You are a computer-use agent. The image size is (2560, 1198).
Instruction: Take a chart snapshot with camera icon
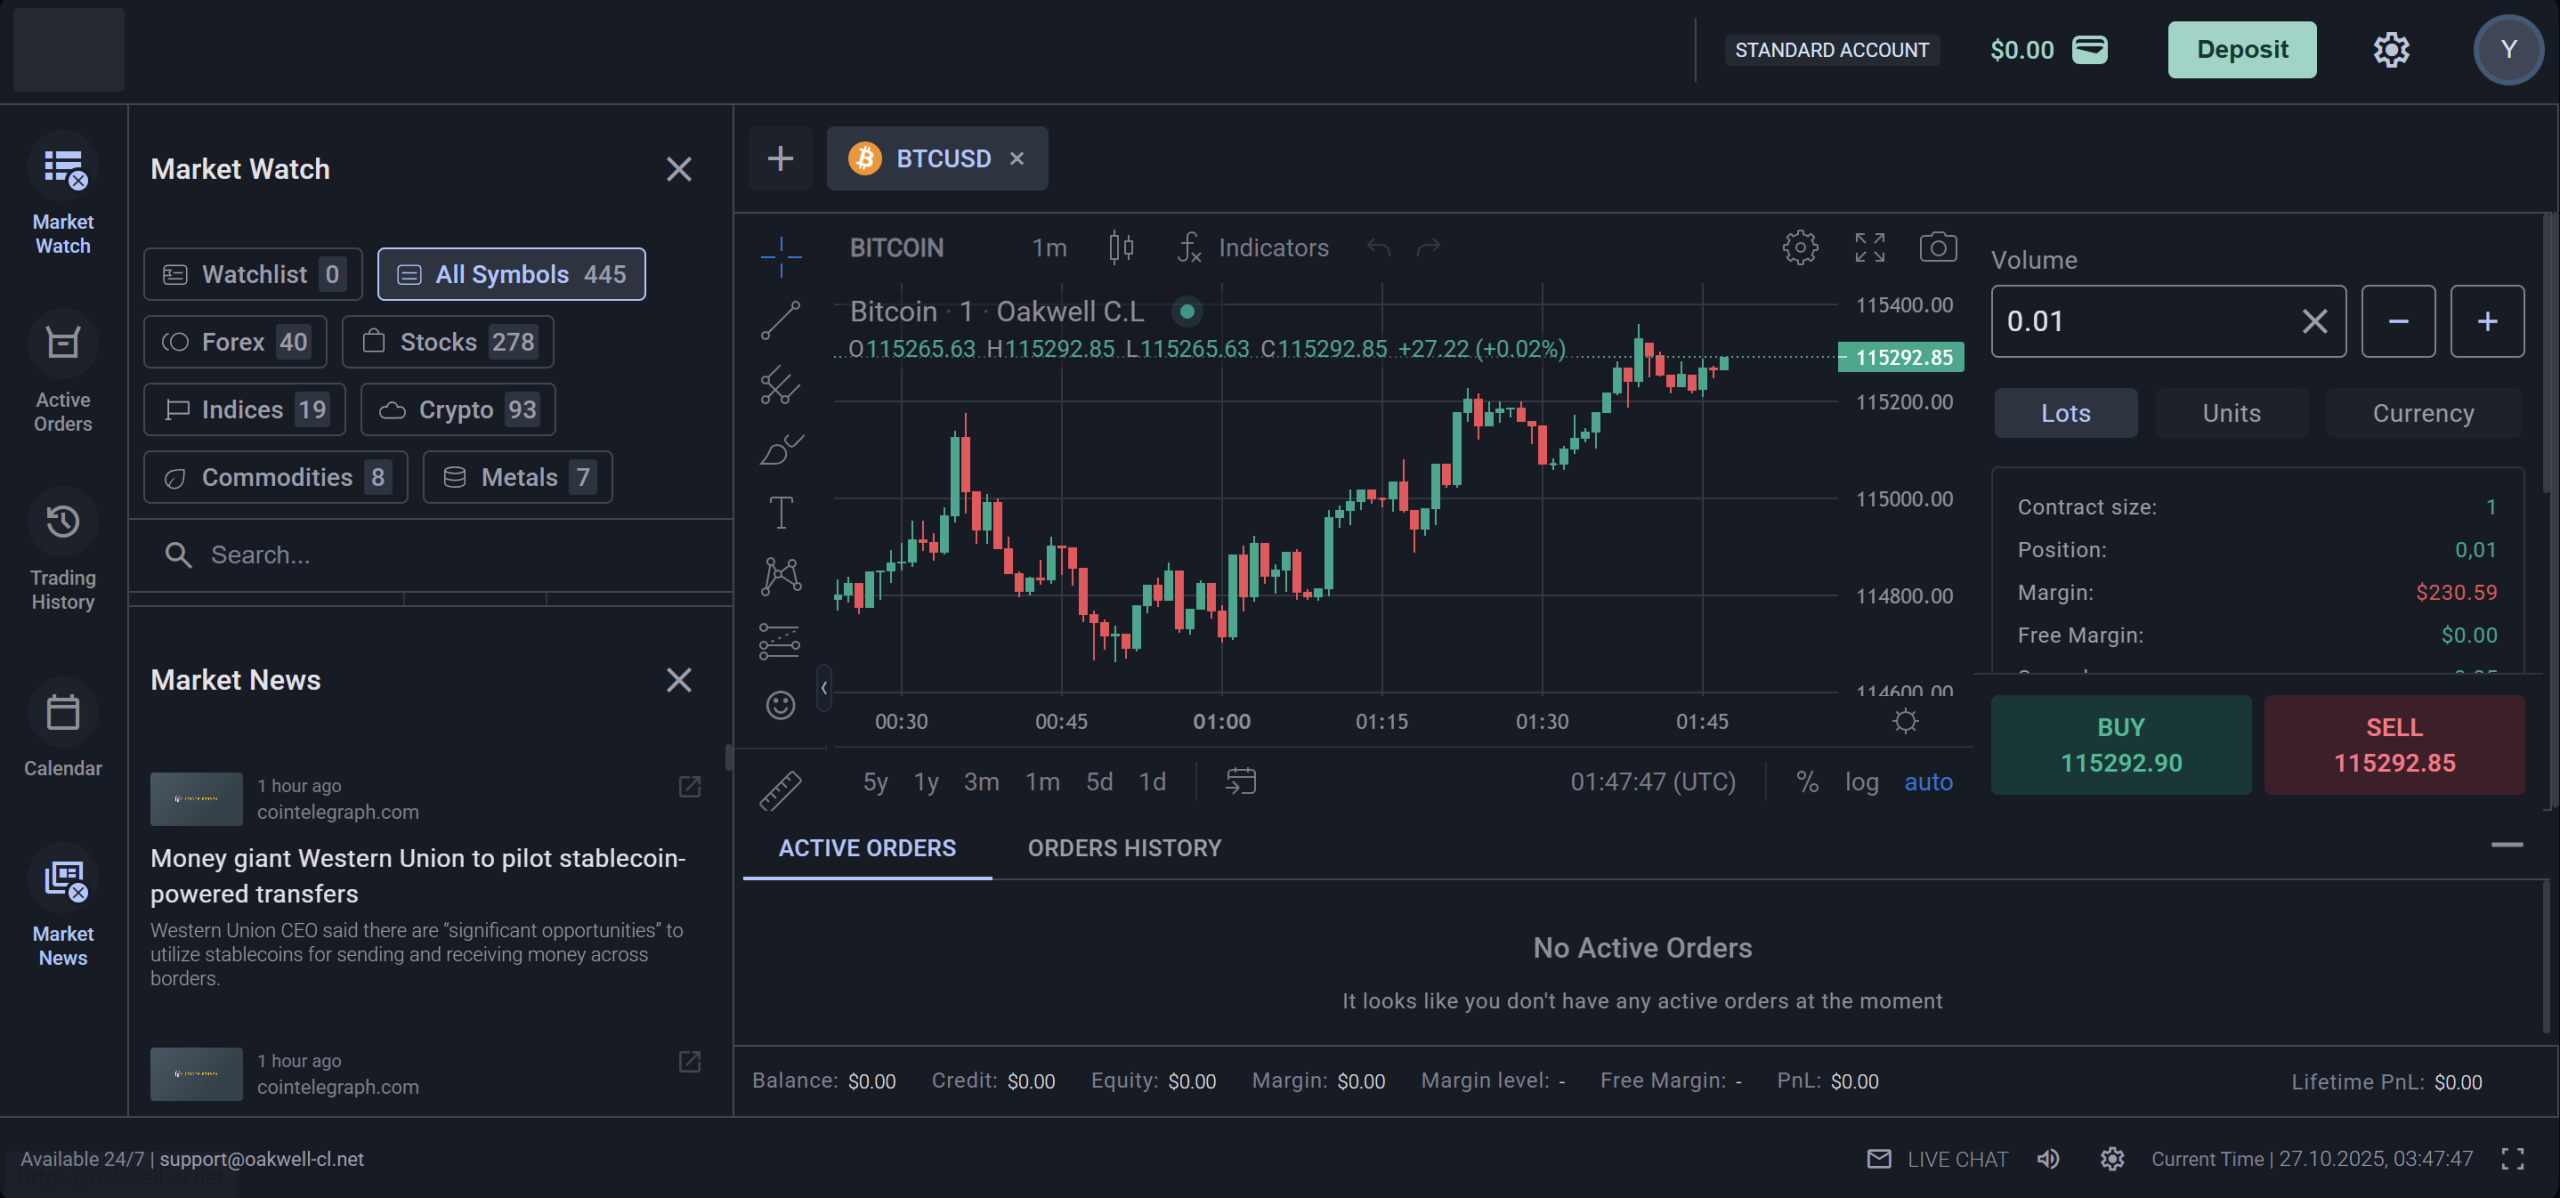click(x=1937, y=247)
